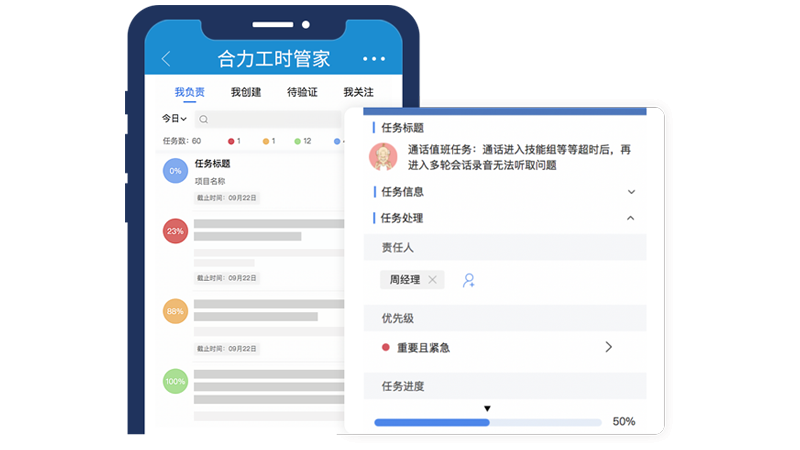Click the 合力工时管家 app title

tap(274, 59)
